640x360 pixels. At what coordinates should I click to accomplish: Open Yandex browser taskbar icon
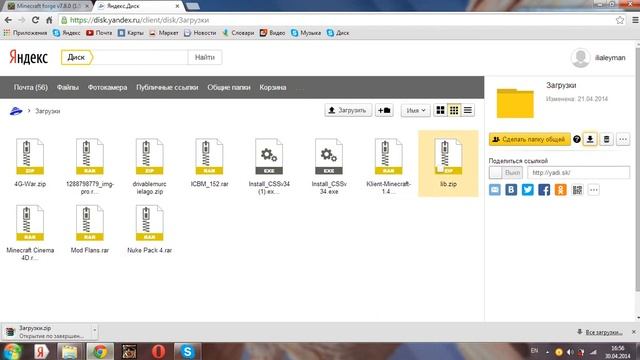point(40,351)
